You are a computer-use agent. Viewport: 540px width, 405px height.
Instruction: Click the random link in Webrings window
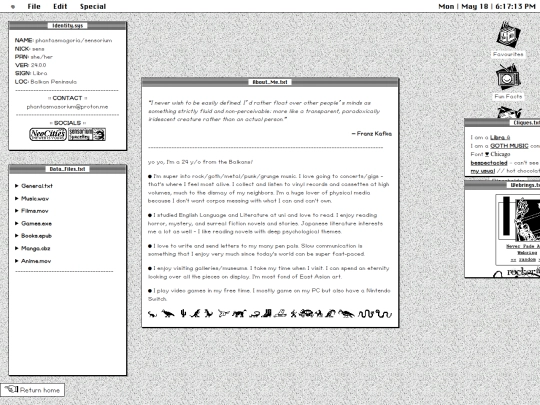click(527, 260)
